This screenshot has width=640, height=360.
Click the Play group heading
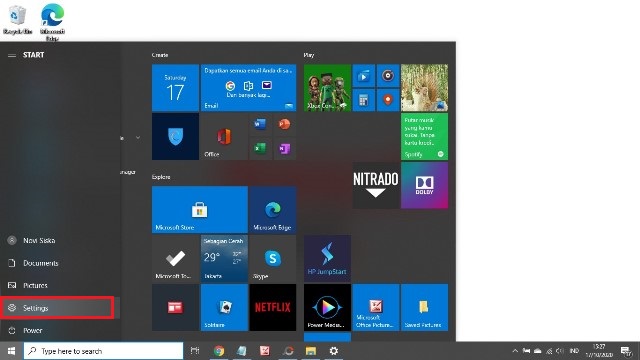309,55
